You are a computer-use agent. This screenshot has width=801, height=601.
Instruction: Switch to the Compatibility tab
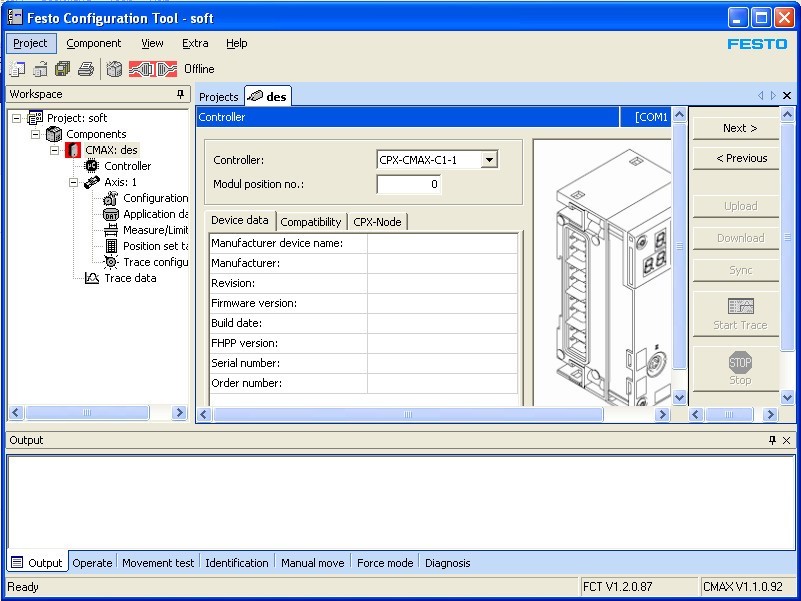pyautogui.click(x=310, y=222)
